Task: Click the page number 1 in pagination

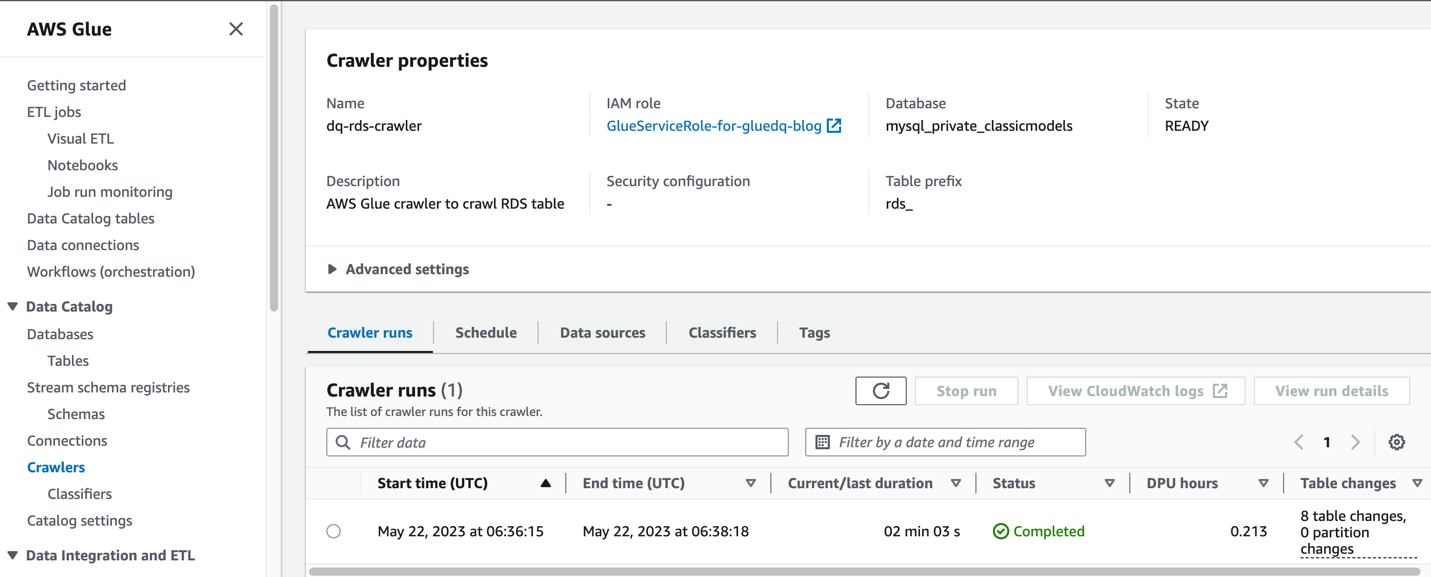Action: point(1327,442)
